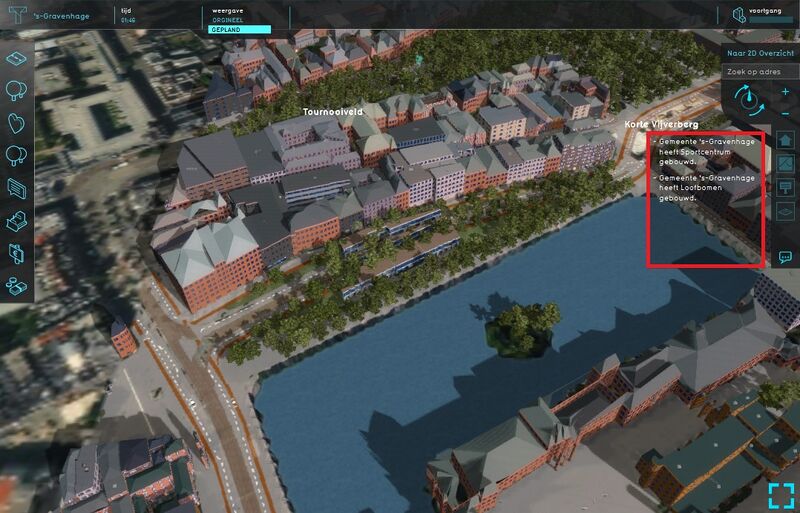Screen dimensions: 800x513
Task: Open the stacked money icon at sidebar bottom
Action: (x=17, y=284)
